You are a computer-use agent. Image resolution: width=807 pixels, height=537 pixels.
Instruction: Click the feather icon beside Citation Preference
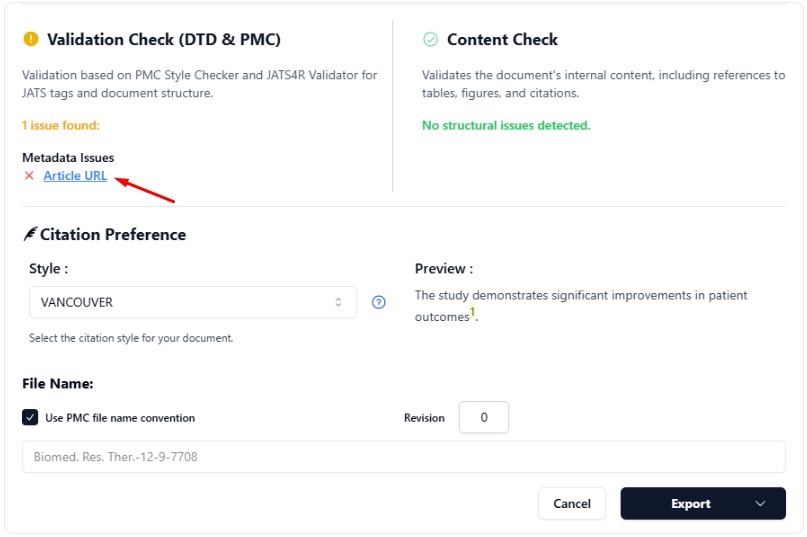point(29,235)
